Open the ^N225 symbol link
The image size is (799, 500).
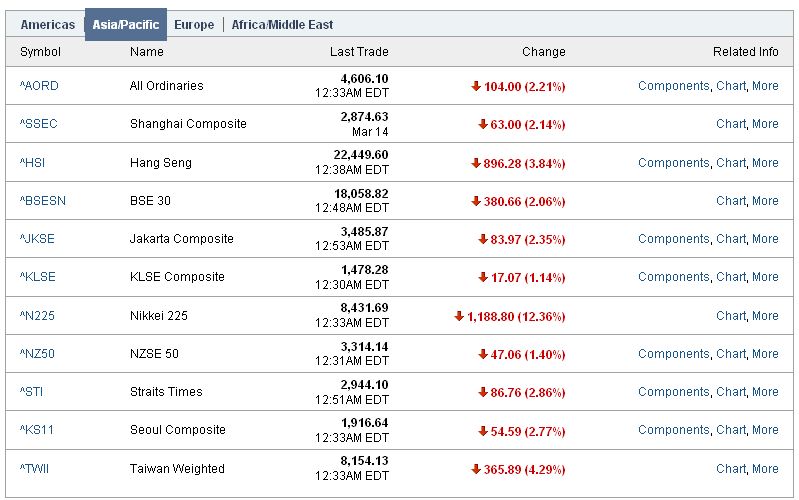tap(37, 315)
